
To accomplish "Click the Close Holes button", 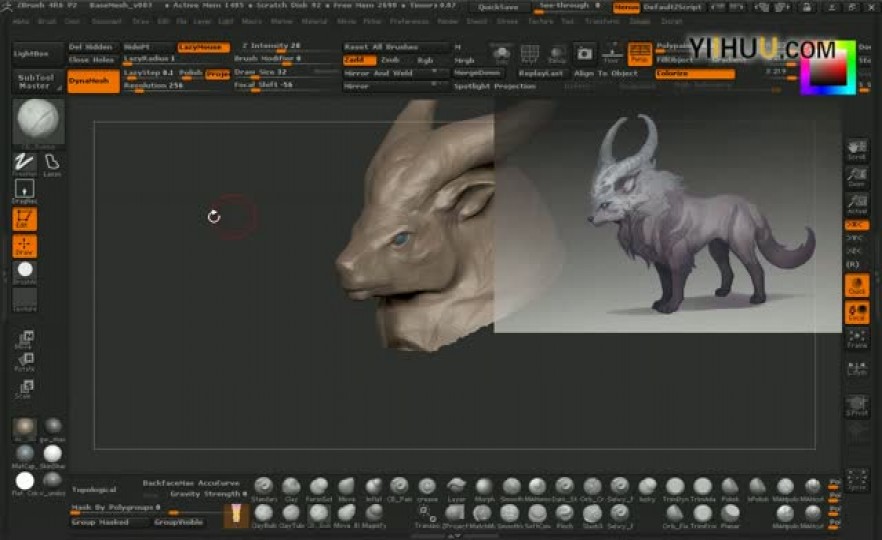I will [x=91, y=60].
